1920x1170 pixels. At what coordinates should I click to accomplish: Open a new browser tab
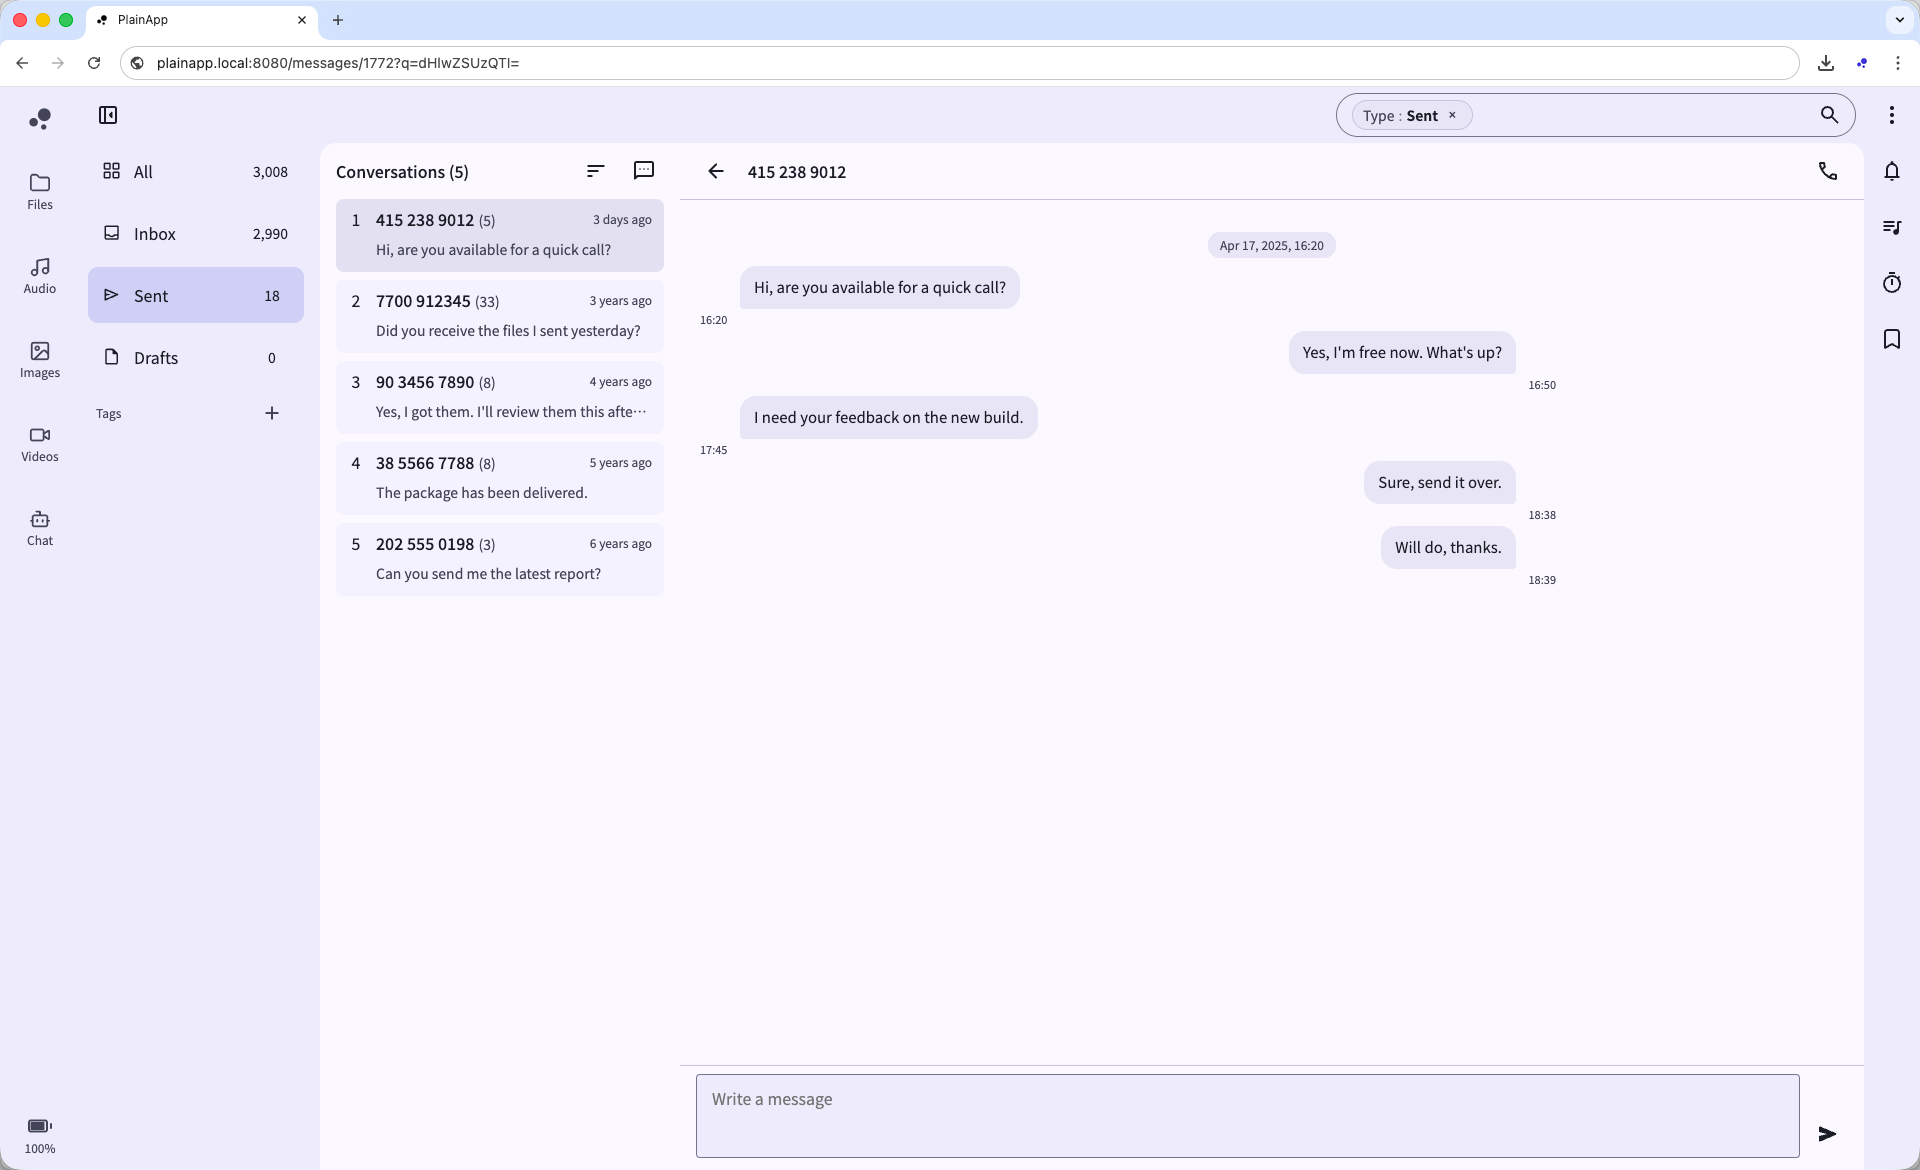(x=338, y=20)
